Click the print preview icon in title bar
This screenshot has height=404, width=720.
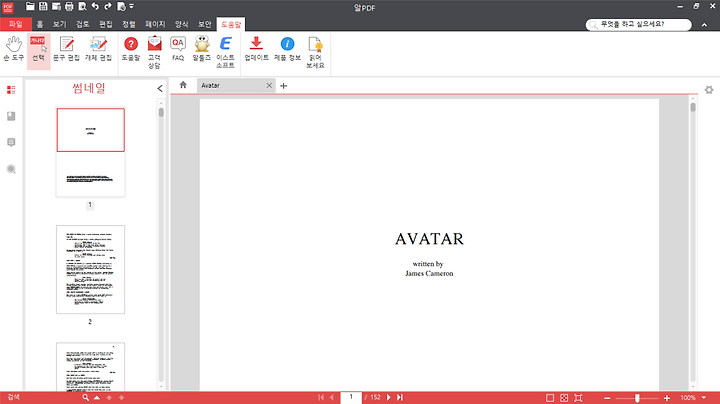click(x=82, y=6)
